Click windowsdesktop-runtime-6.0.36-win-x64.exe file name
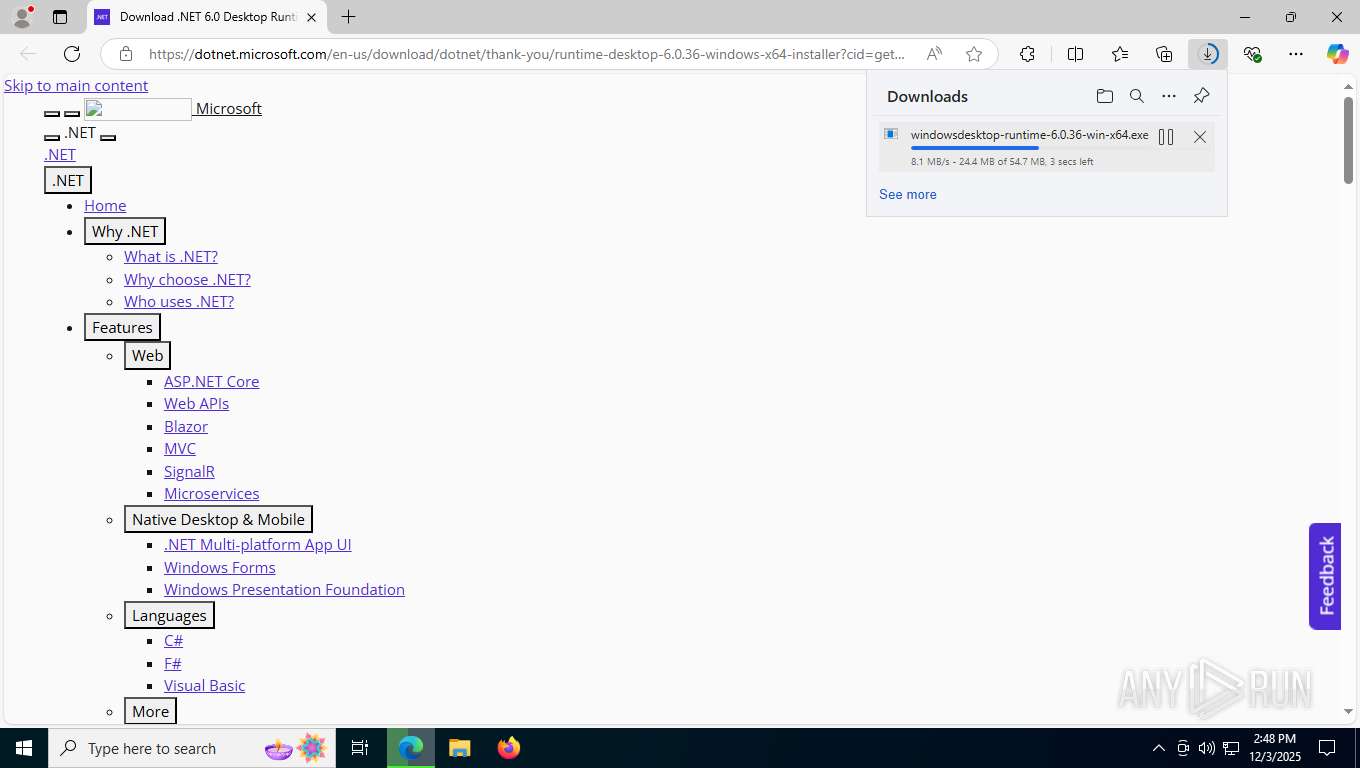The width and height of the screenshot is (1360, 768). pyautogui.click(x=1029, y=134)
